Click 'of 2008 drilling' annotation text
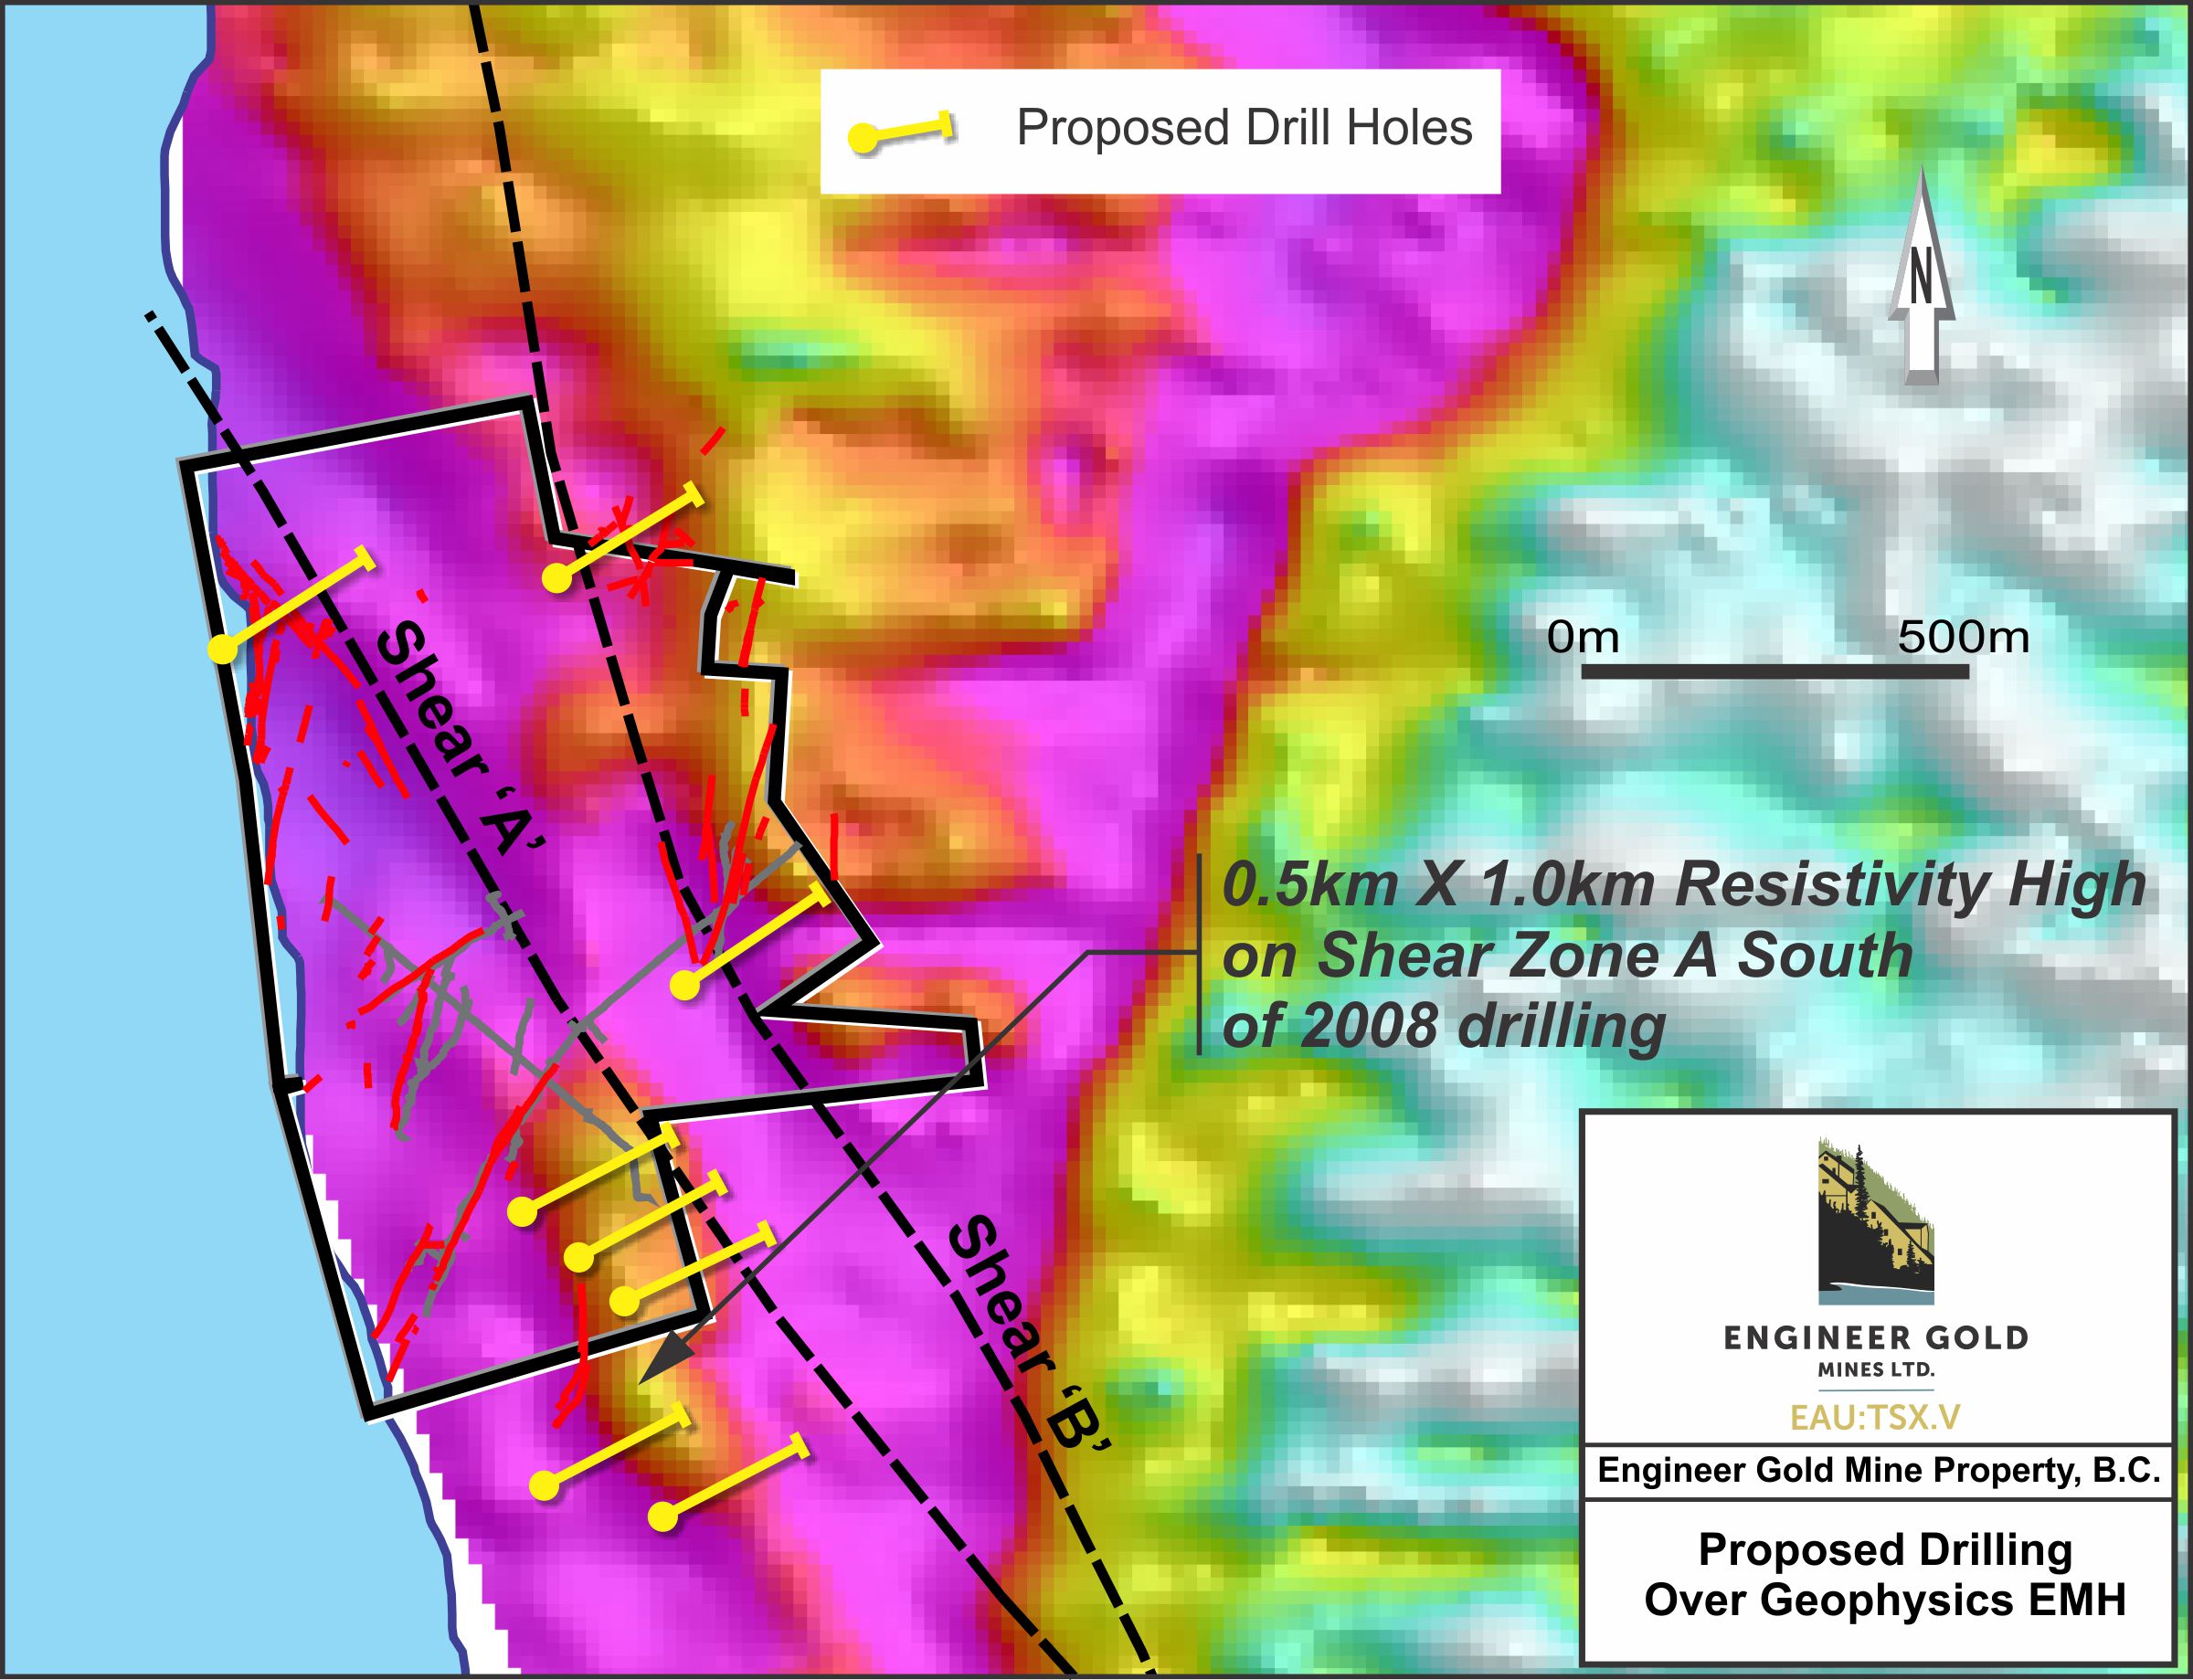 pyautogui.click(x=1444, y=1027)
